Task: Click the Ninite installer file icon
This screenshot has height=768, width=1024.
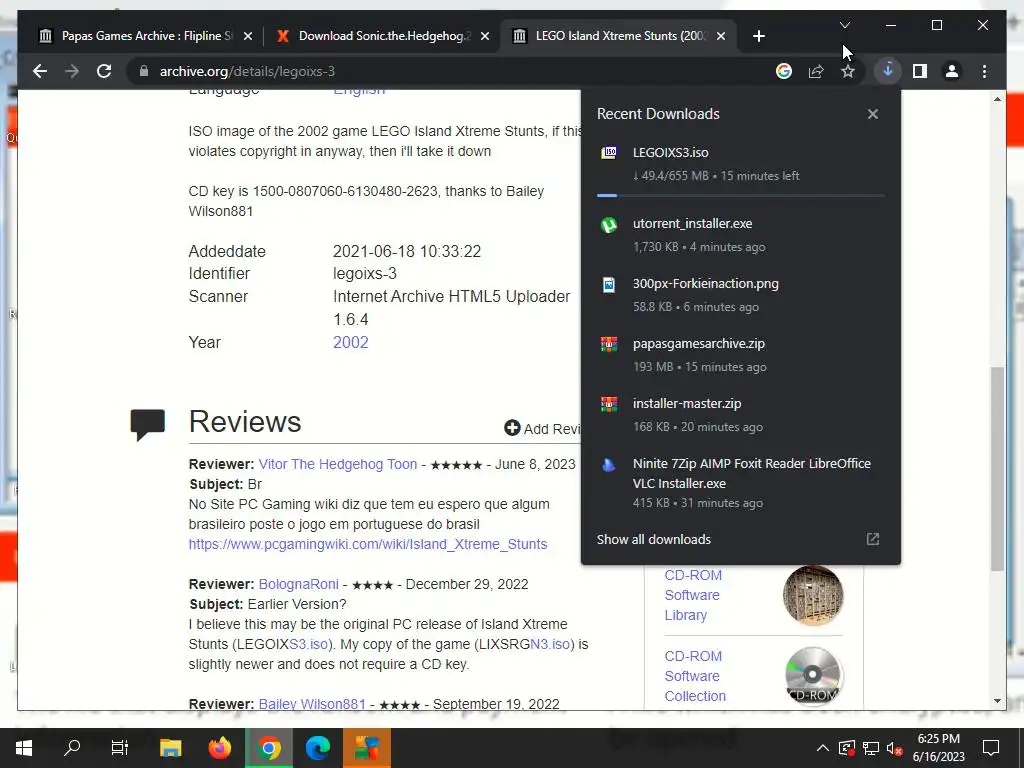Action: (x=609, y=464)
